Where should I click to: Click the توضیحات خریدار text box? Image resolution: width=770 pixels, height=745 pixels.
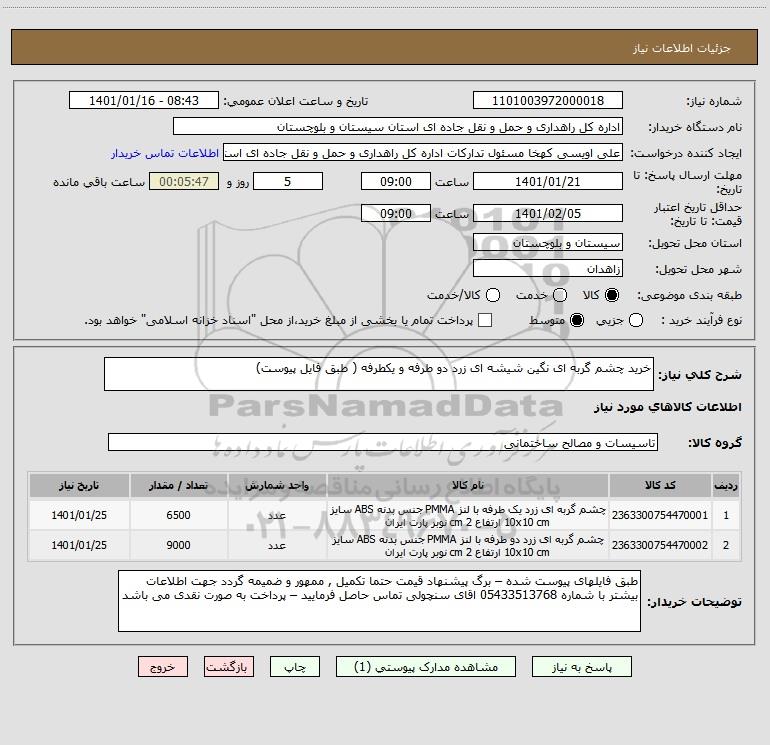379,601
